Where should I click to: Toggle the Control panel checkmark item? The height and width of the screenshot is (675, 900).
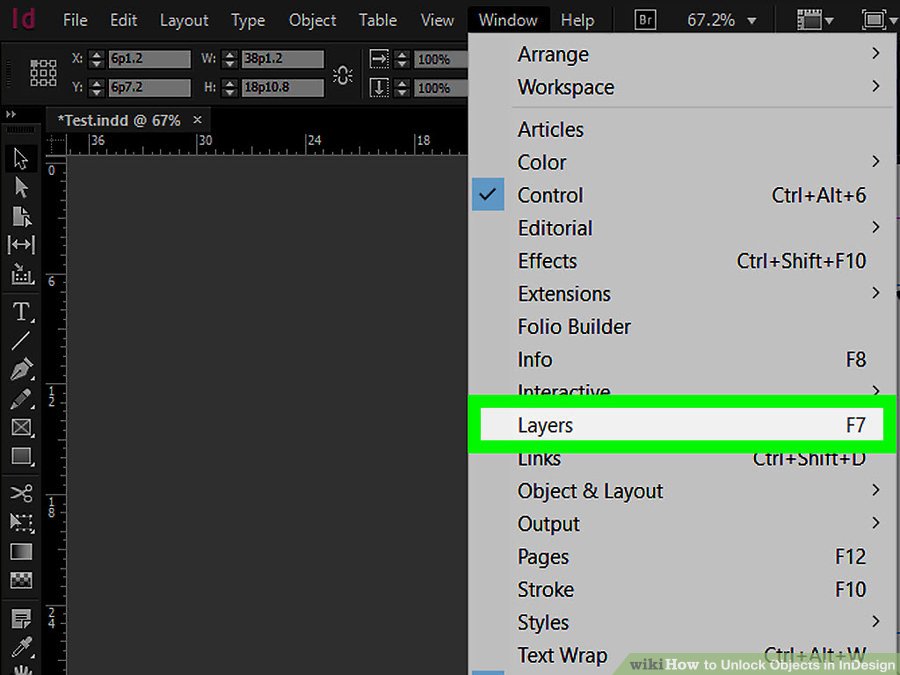(x=550, y=196)
